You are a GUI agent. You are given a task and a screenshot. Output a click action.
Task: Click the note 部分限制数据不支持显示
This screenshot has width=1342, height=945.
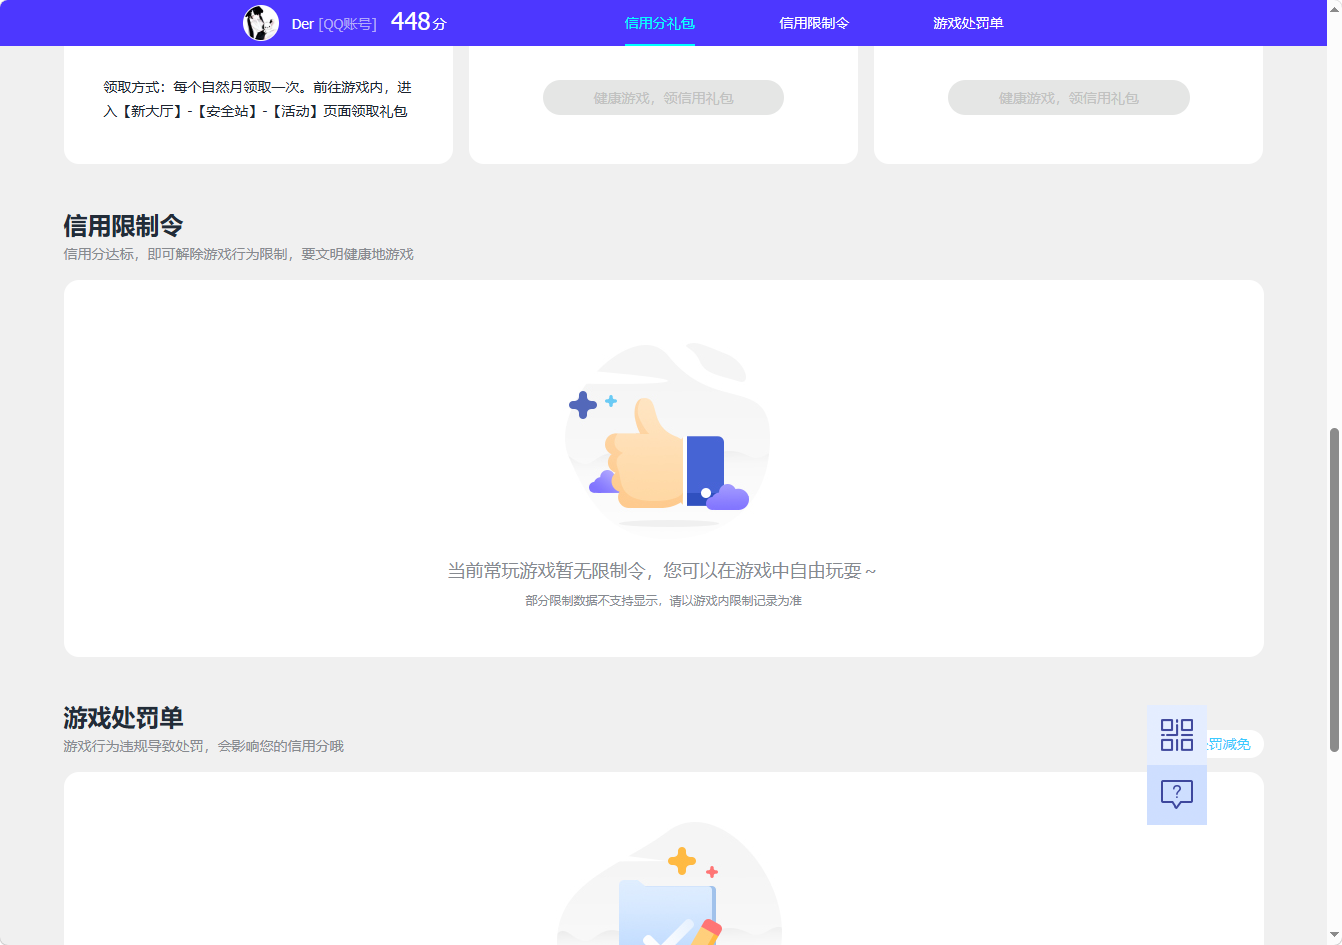[592, 601]
